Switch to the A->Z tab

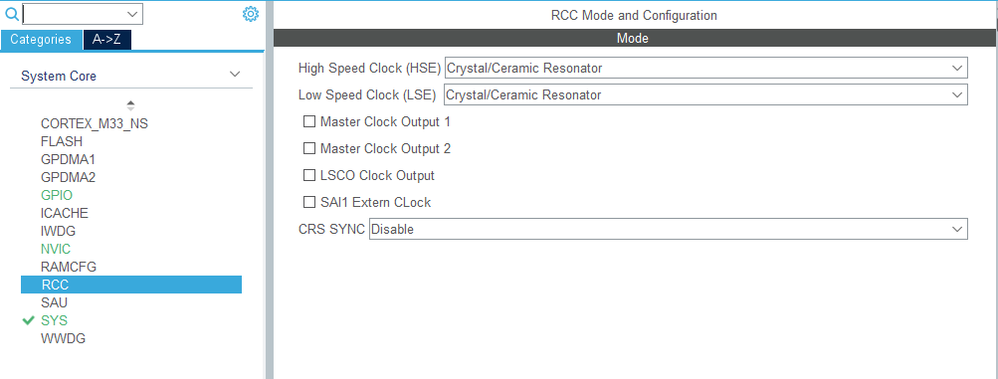coord(107,39)
